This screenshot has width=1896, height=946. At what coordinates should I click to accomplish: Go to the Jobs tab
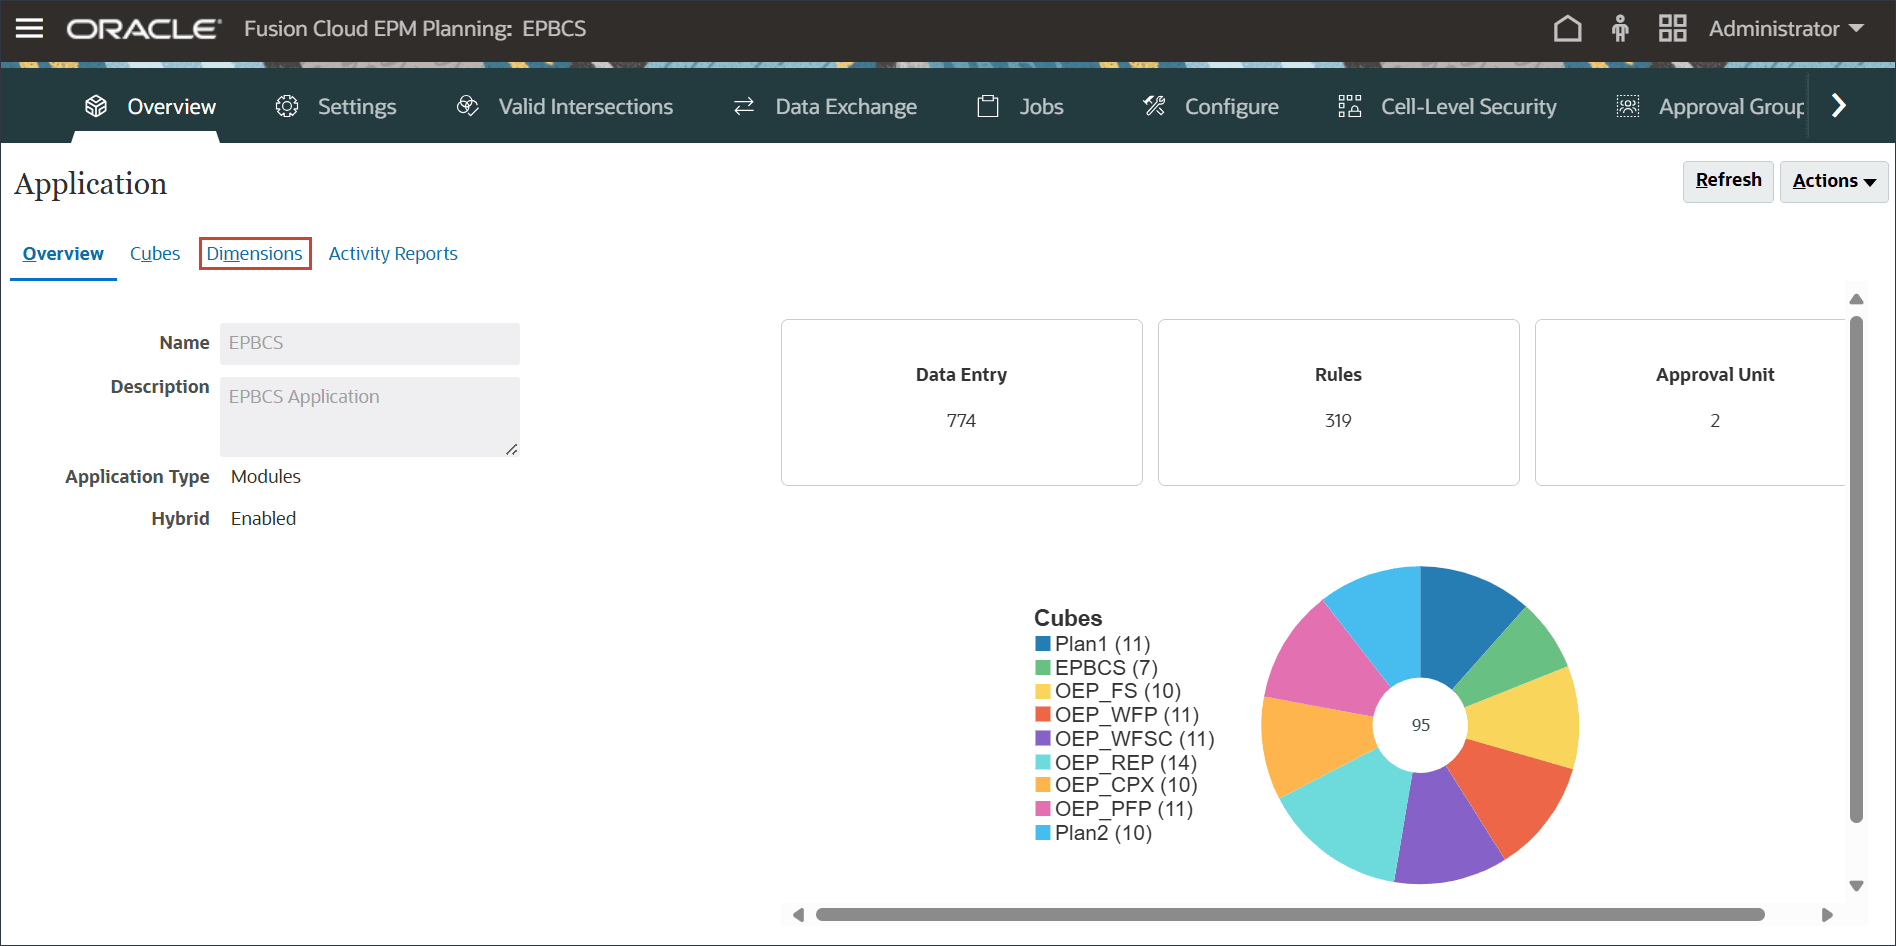tap(1020, 106)
